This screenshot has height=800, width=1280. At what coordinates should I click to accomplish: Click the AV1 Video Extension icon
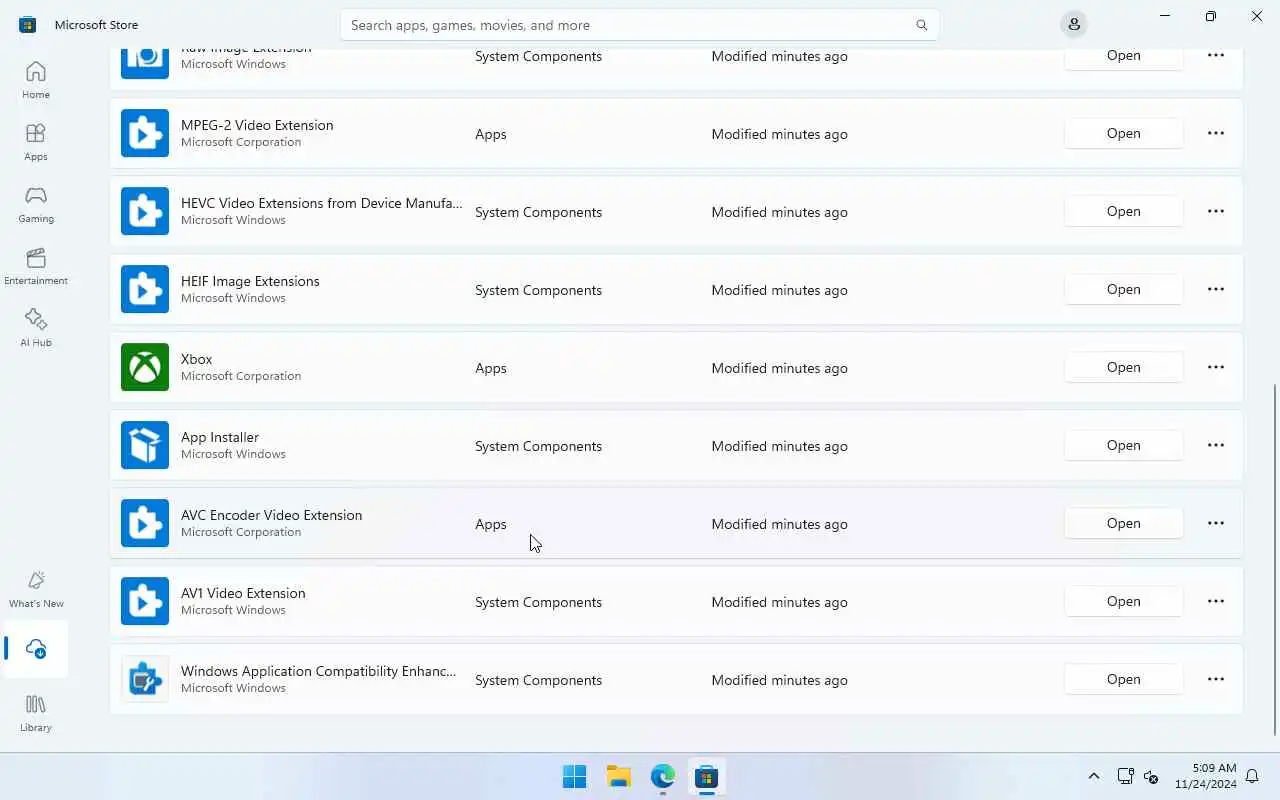145,601
